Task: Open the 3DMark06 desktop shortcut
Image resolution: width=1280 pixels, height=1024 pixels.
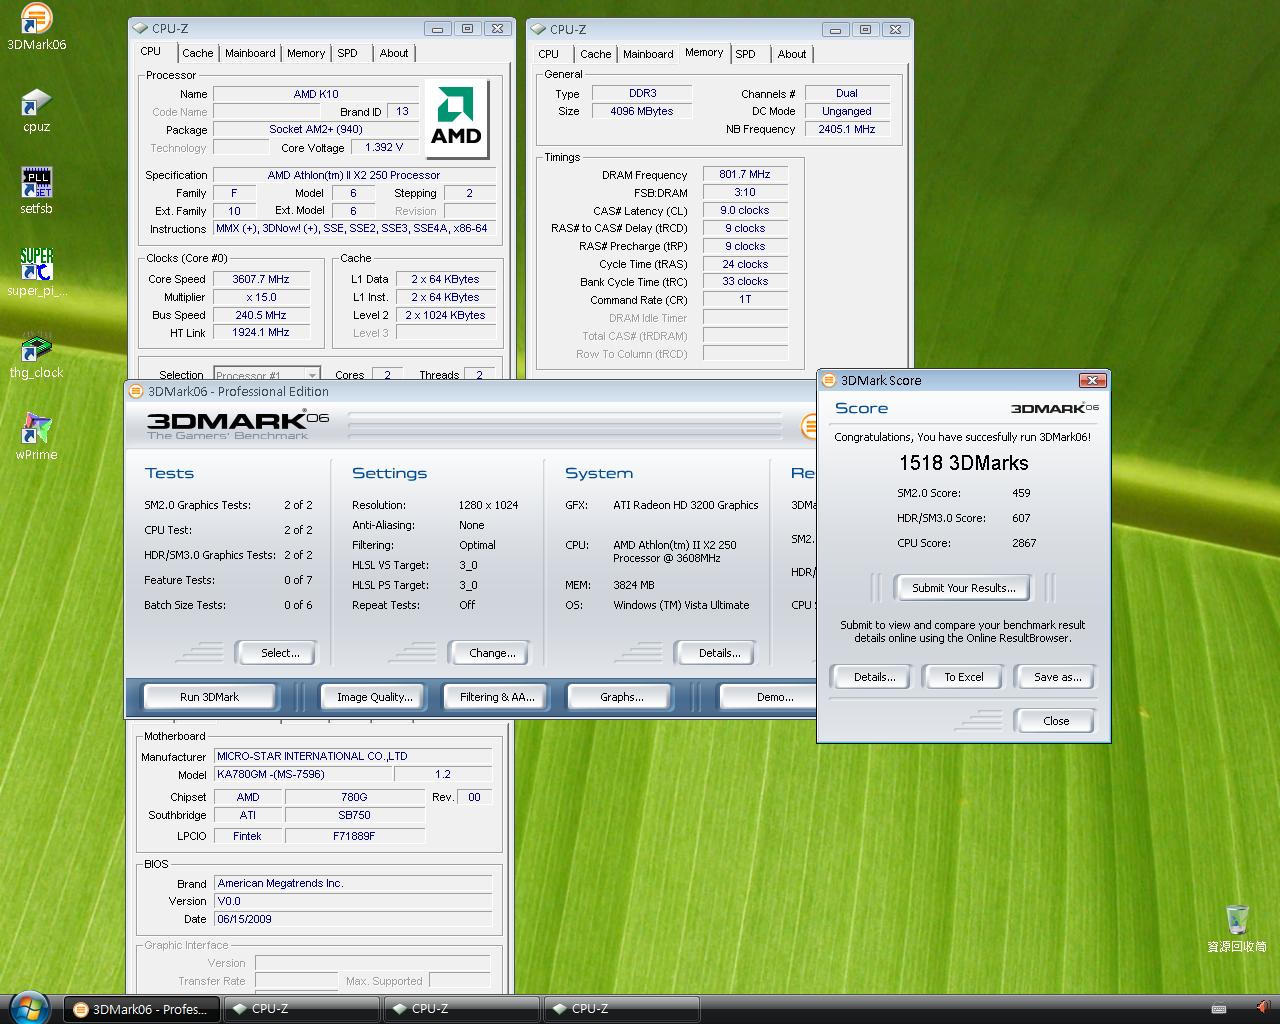Action: pos(36,27)
